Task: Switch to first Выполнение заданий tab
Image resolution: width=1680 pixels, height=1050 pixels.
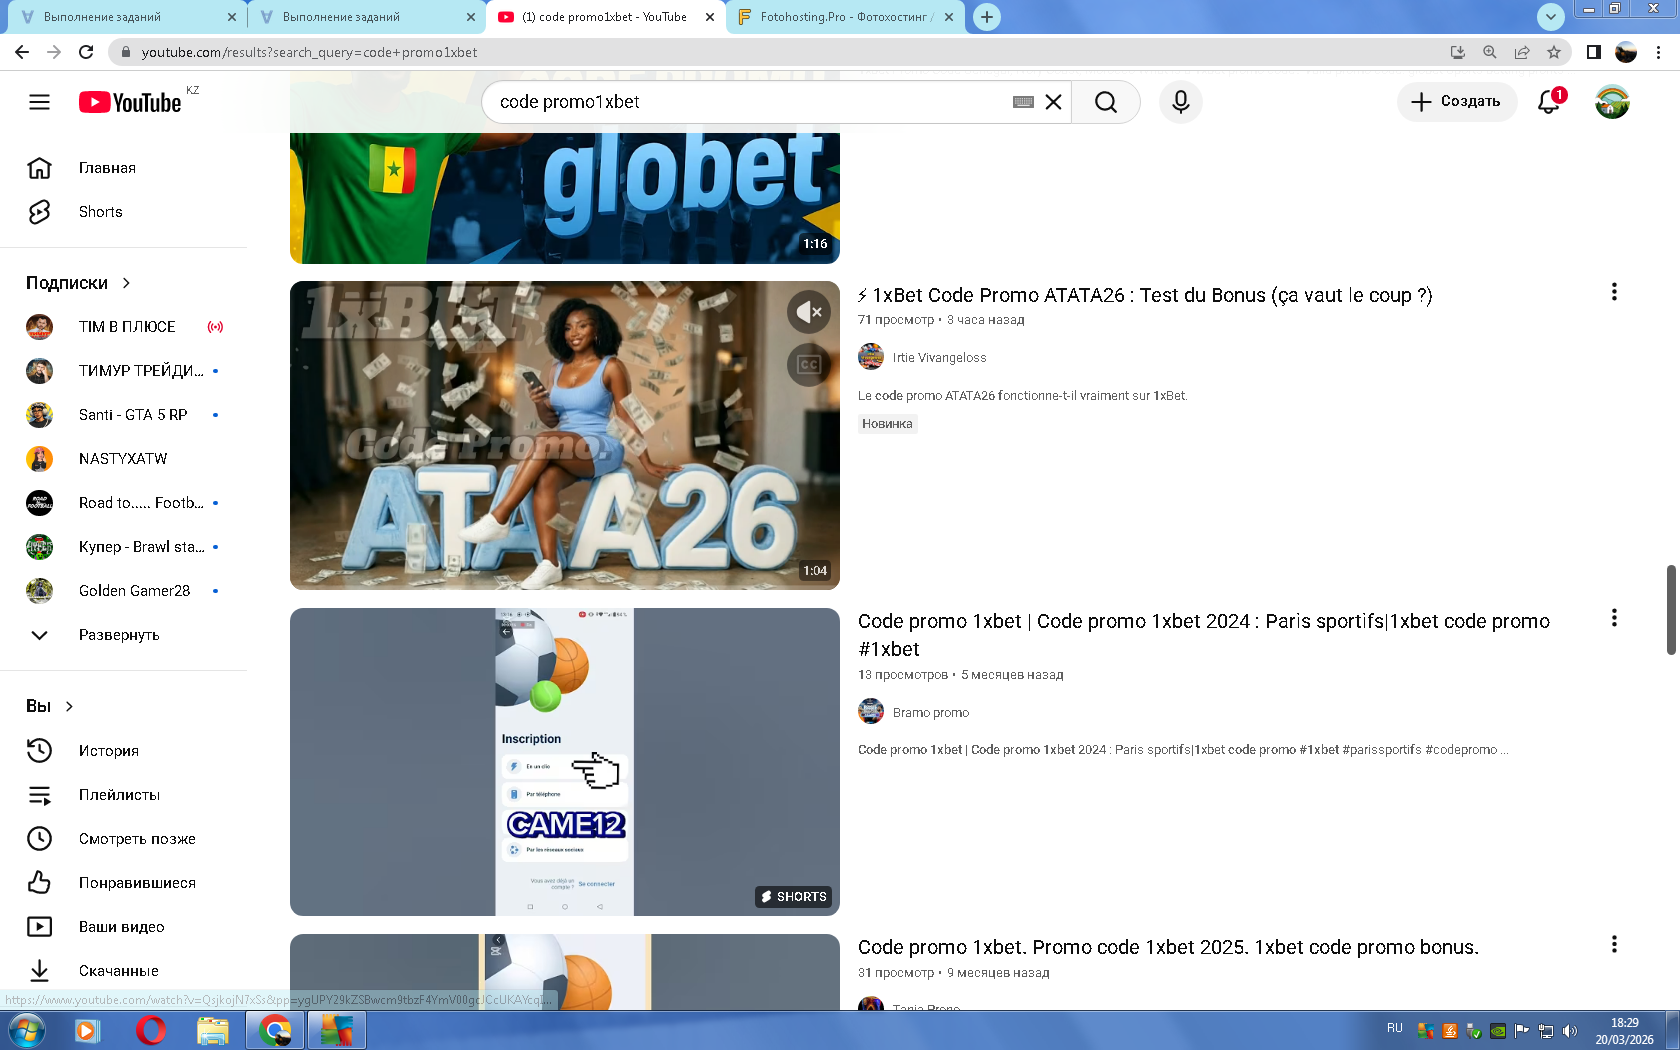Action: coord(128,17)
